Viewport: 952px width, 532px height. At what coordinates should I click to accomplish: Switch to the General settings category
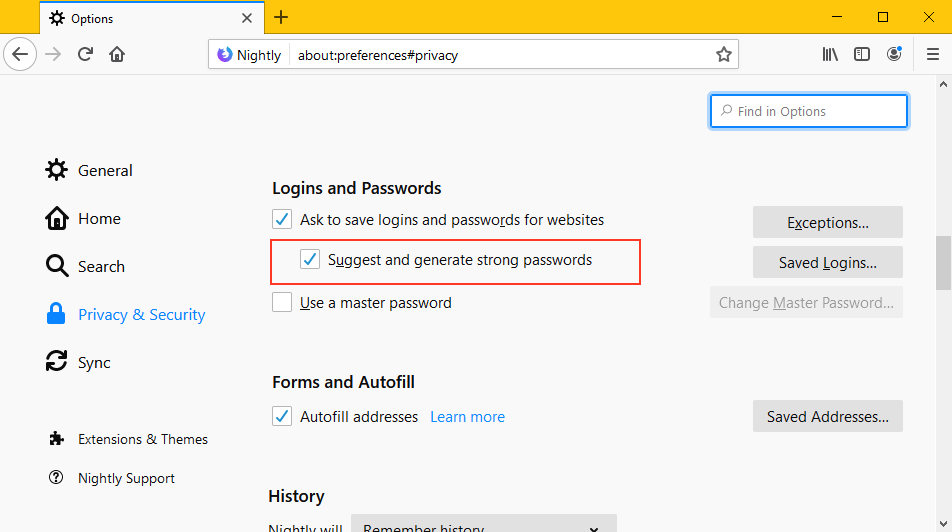tap(104, 171)
